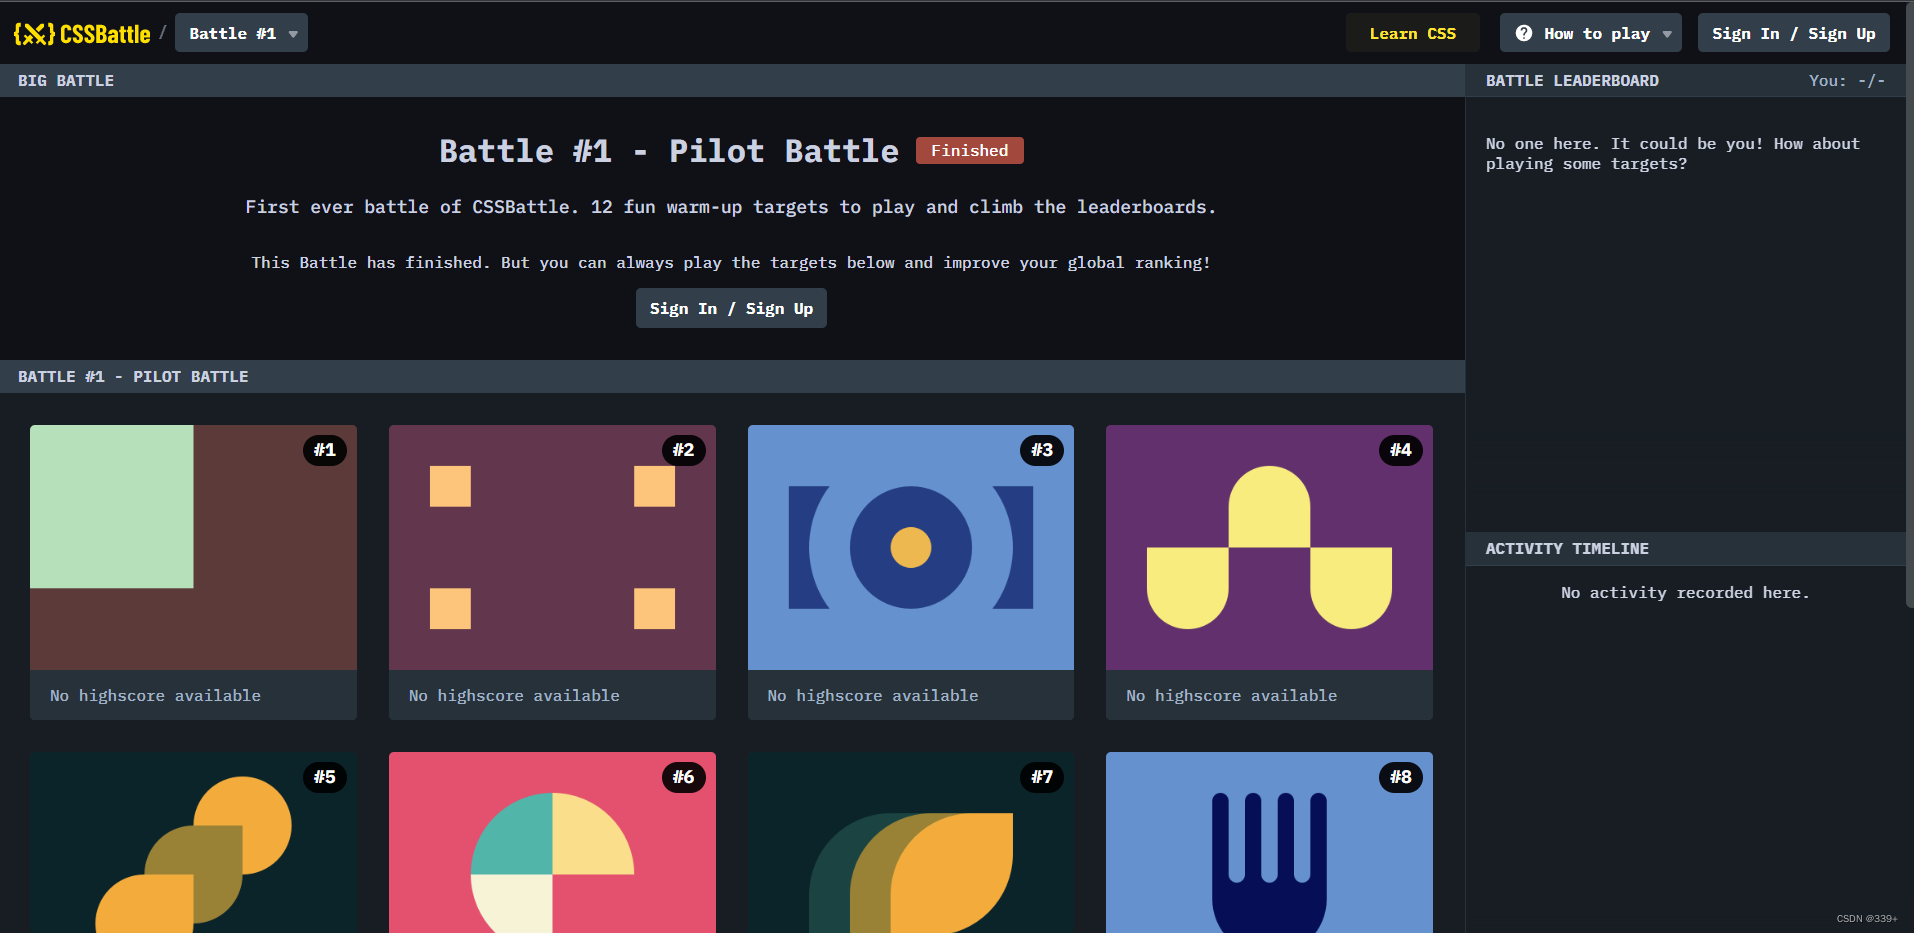Click the 'First ever battle of CSSBattle' description

point(731,207)
